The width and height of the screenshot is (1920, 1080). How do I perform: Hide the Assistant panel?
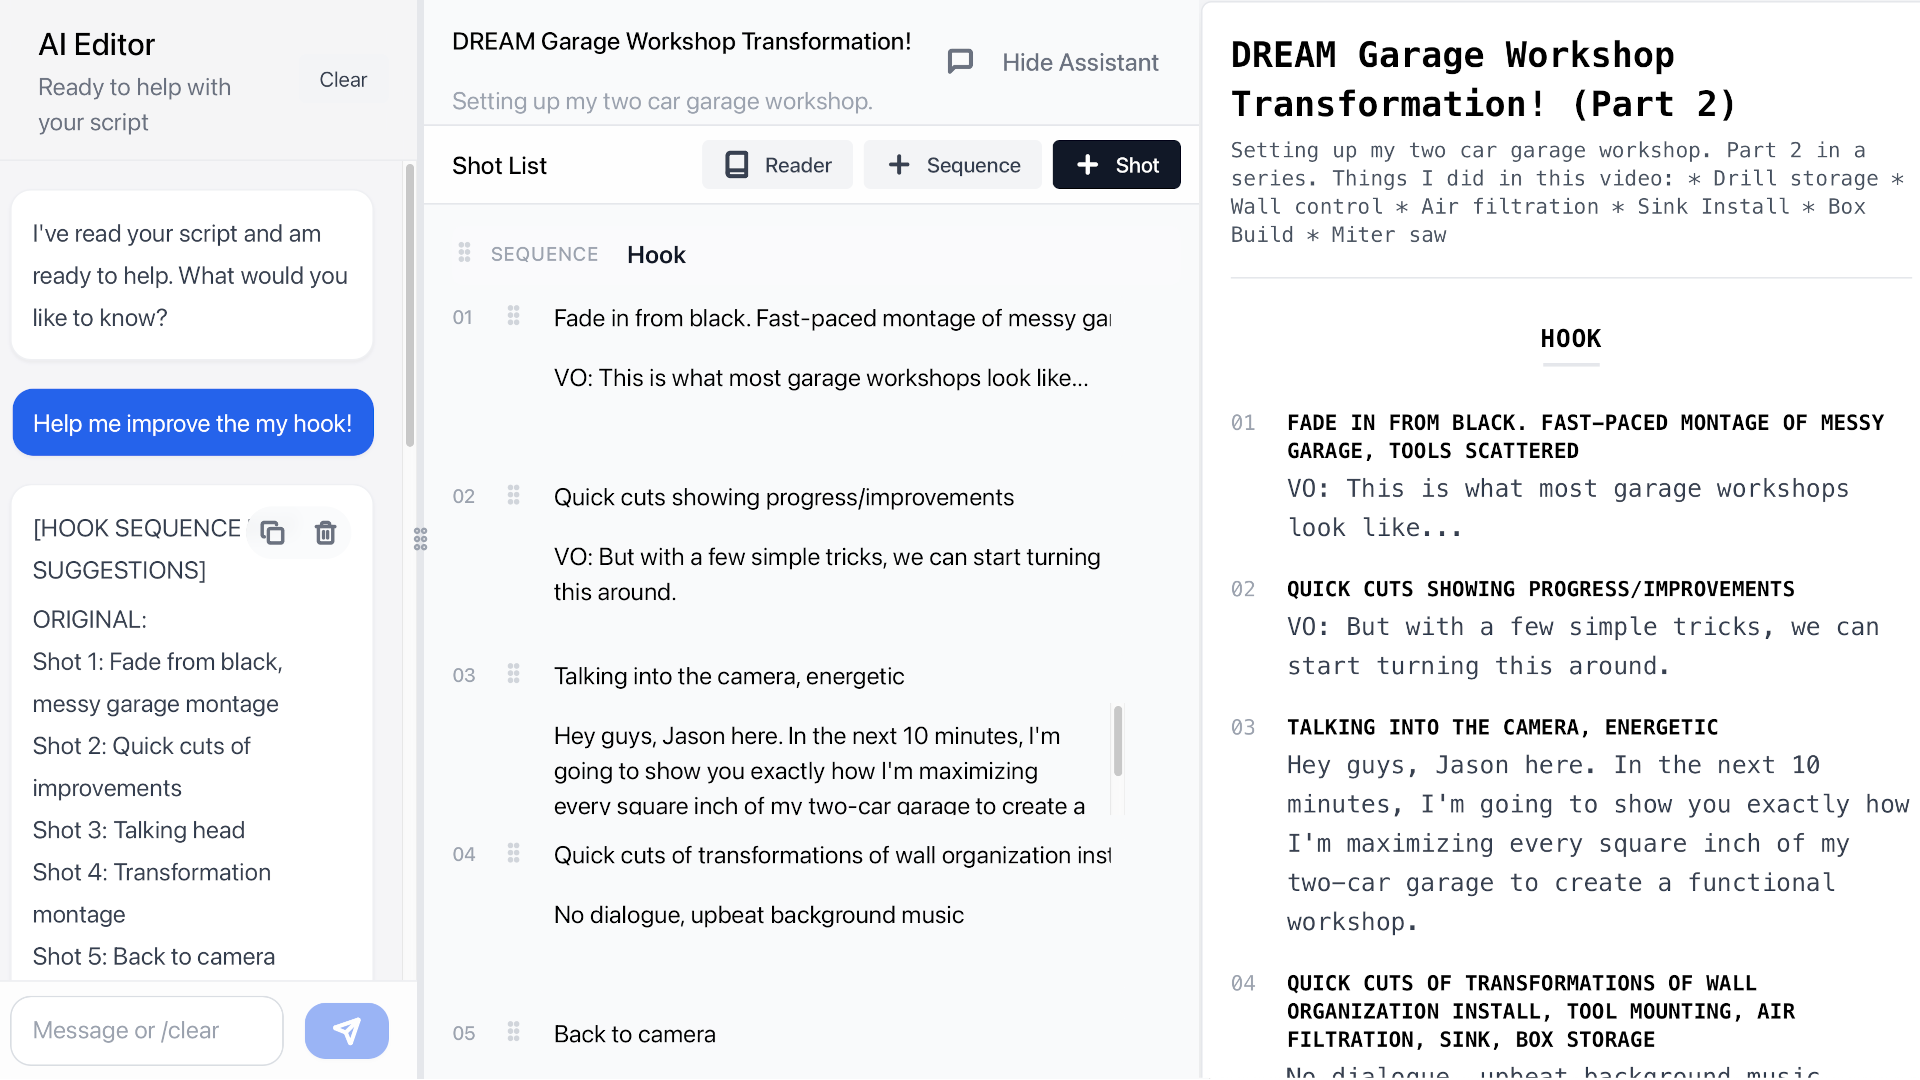(1080, 61)
